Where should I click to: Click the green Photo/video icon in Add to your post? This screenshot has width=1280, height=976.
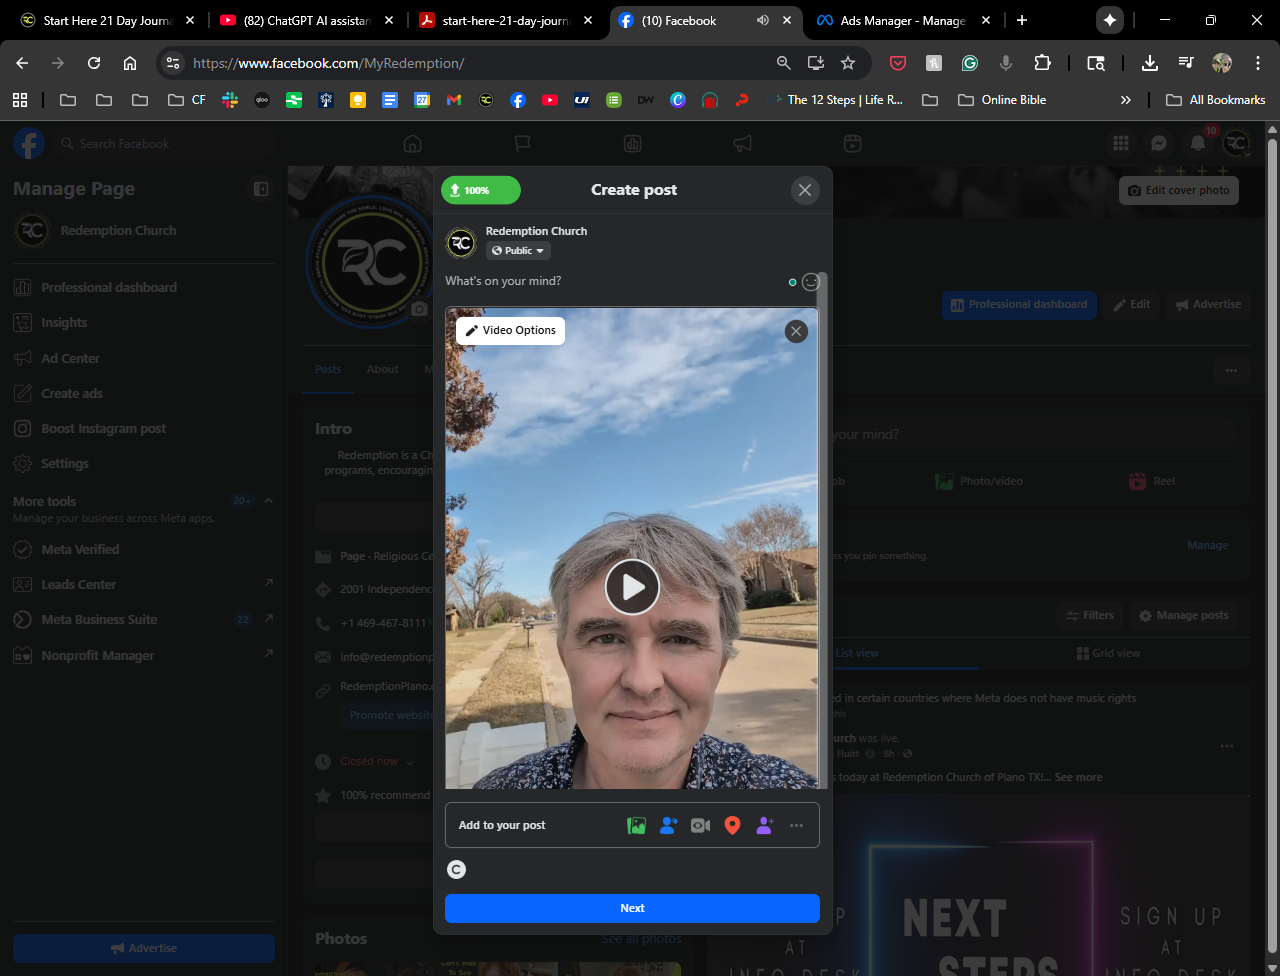pyautogui.click(x=636, y=826)
